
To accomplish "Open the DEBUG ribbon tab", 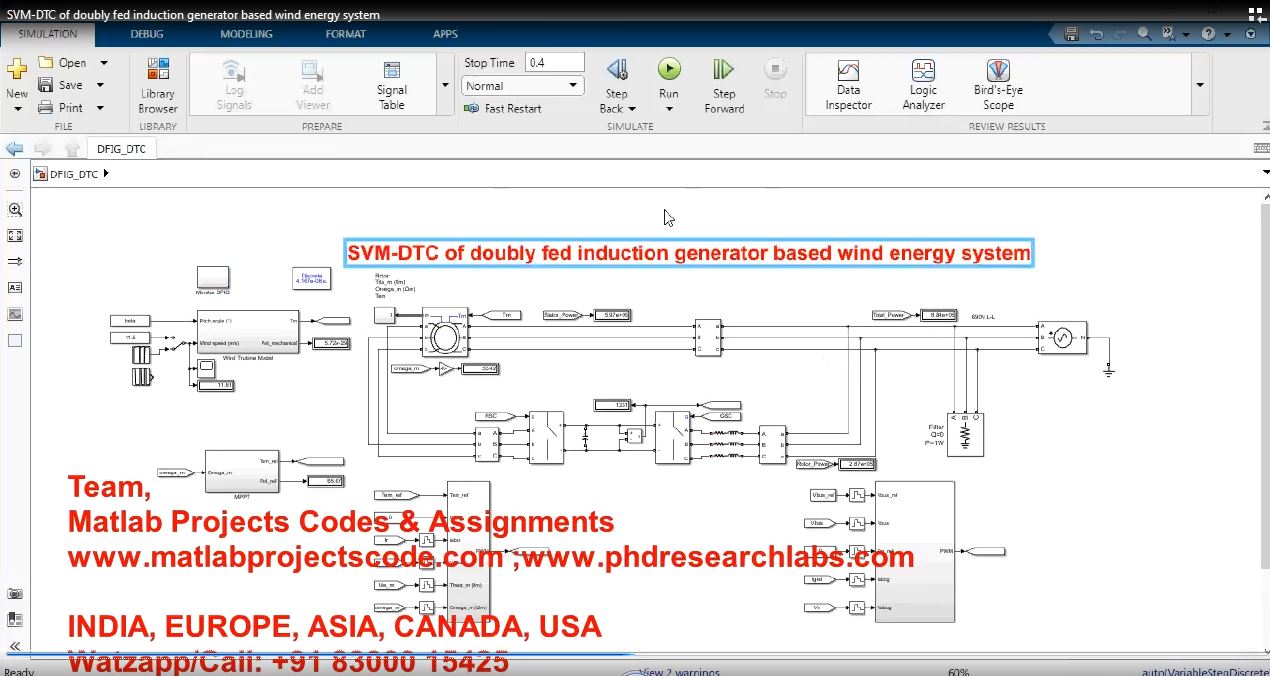I will 148,34.
